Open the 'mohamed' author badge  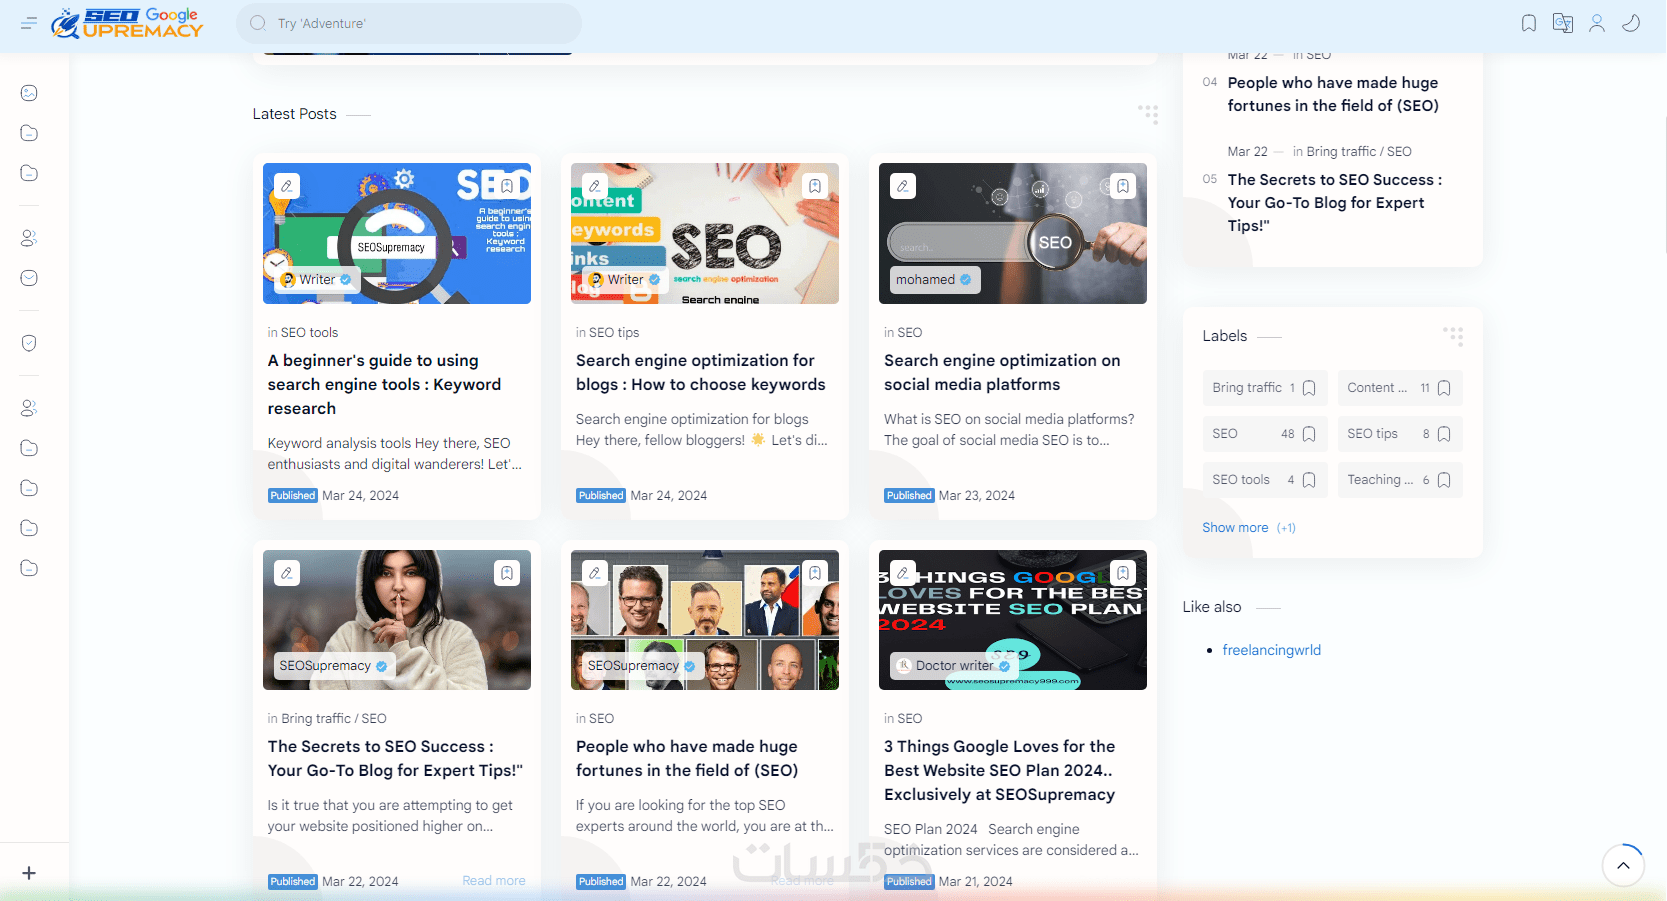click(x=934, y=280)
